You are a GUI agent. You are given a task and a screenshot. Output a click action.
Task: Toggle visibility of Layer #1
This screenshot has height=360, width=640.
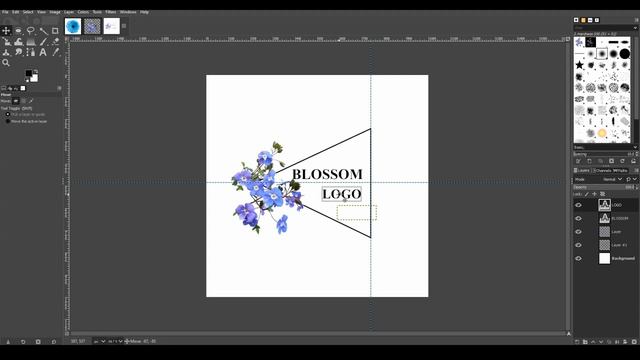[578, 245]
